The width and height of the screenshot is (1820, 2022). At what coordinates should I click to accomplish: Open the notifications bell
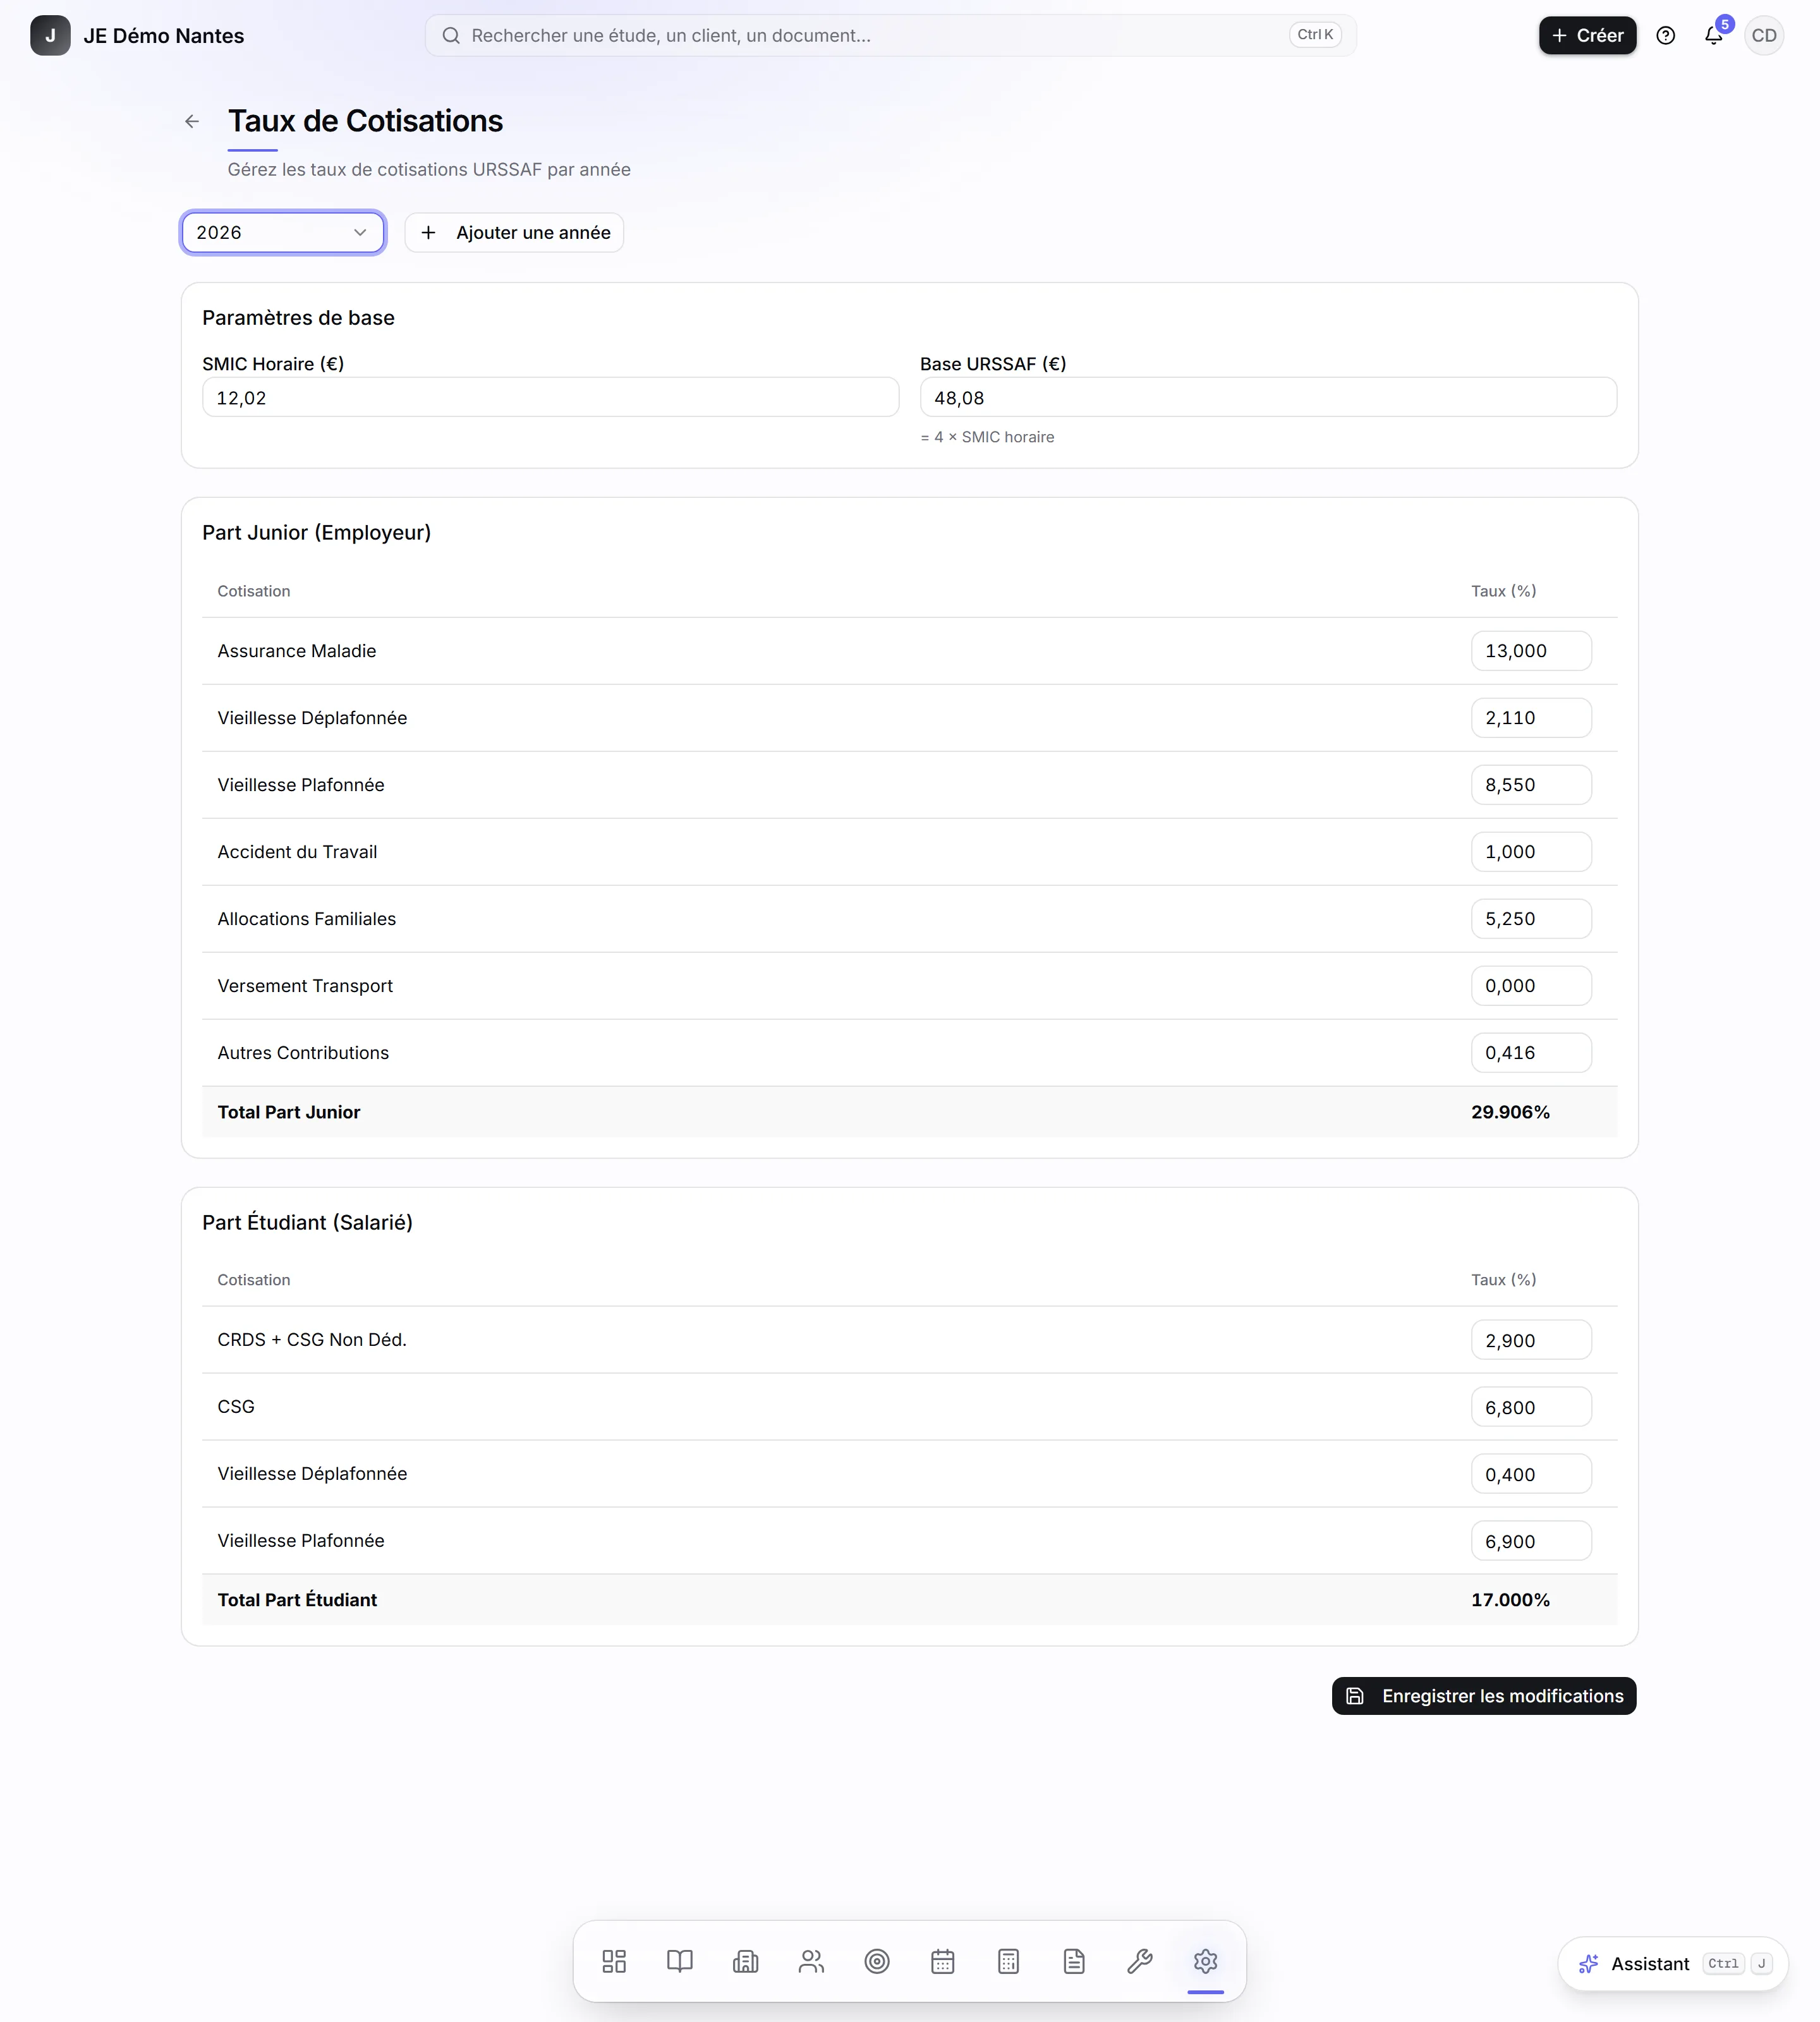(x=1714, y=36)
